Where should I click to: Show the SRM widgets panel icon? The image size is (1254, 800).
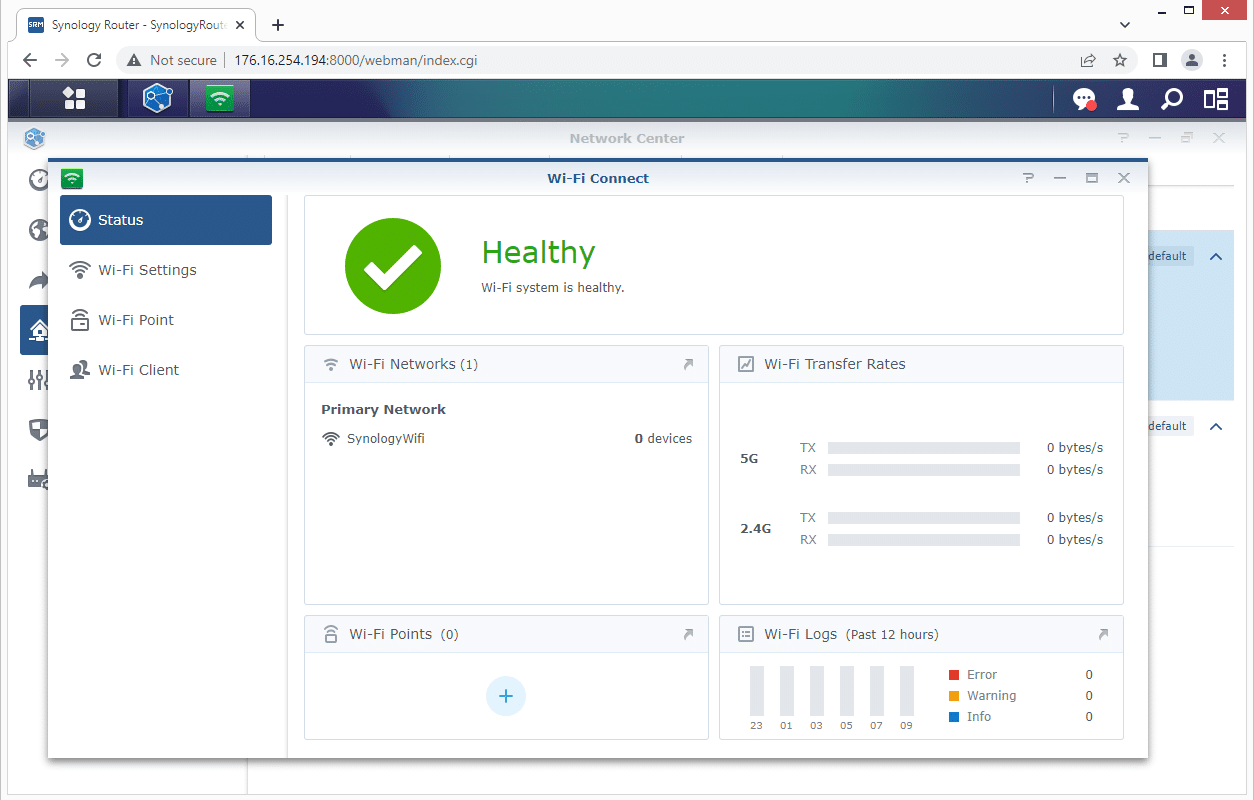(1216, 98)
